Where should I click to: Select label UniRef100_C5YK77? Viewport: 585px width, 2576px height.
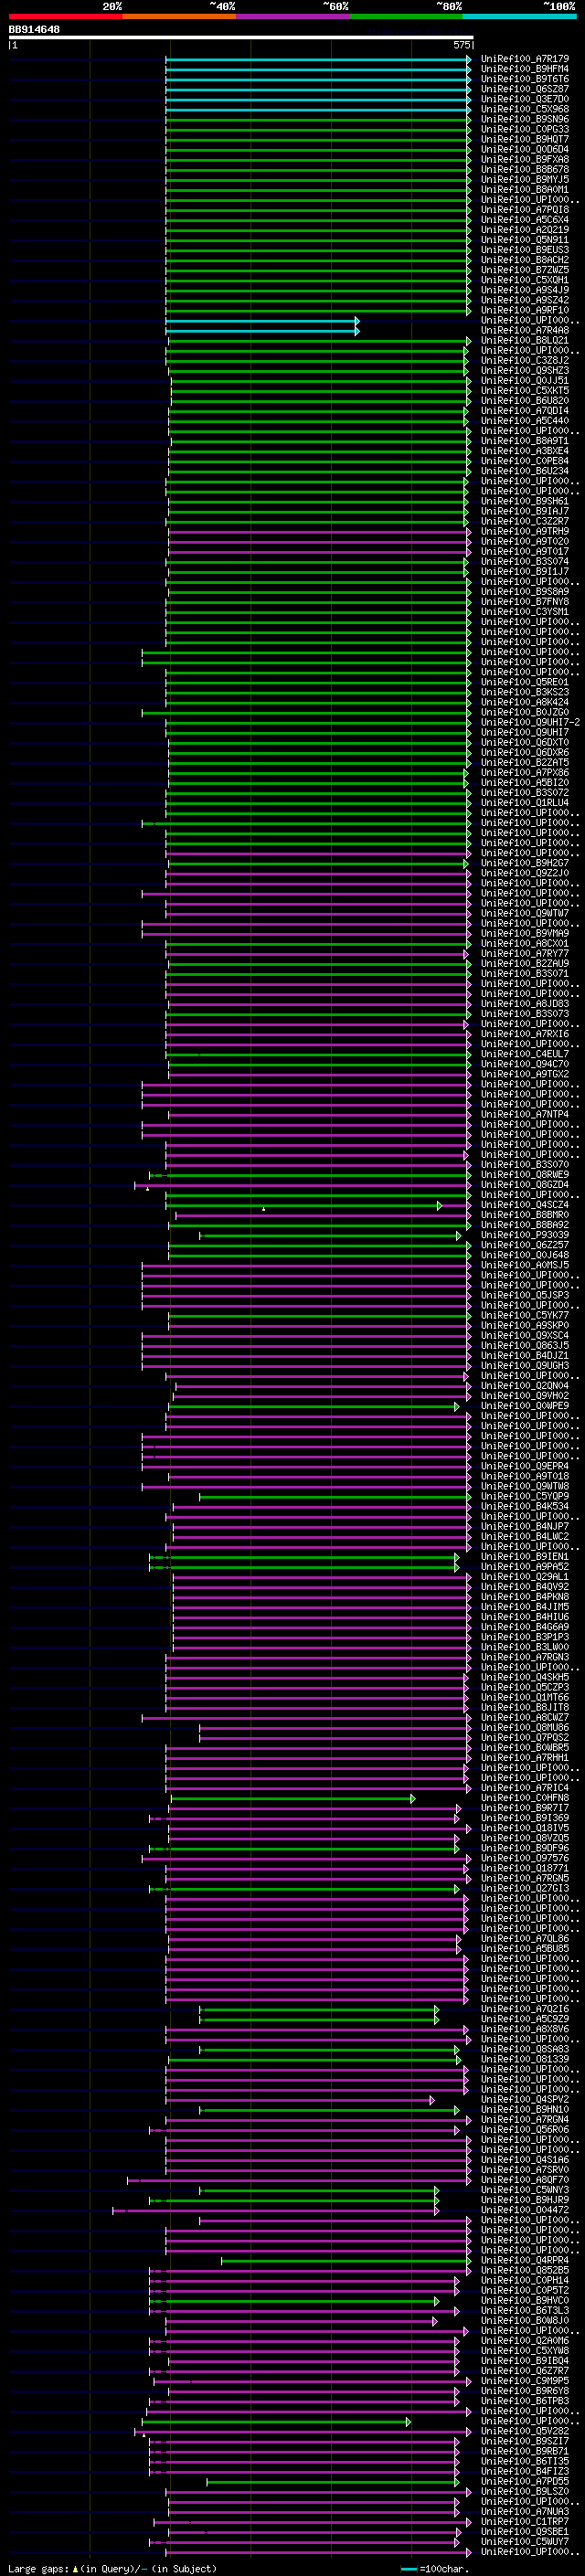525,1315
